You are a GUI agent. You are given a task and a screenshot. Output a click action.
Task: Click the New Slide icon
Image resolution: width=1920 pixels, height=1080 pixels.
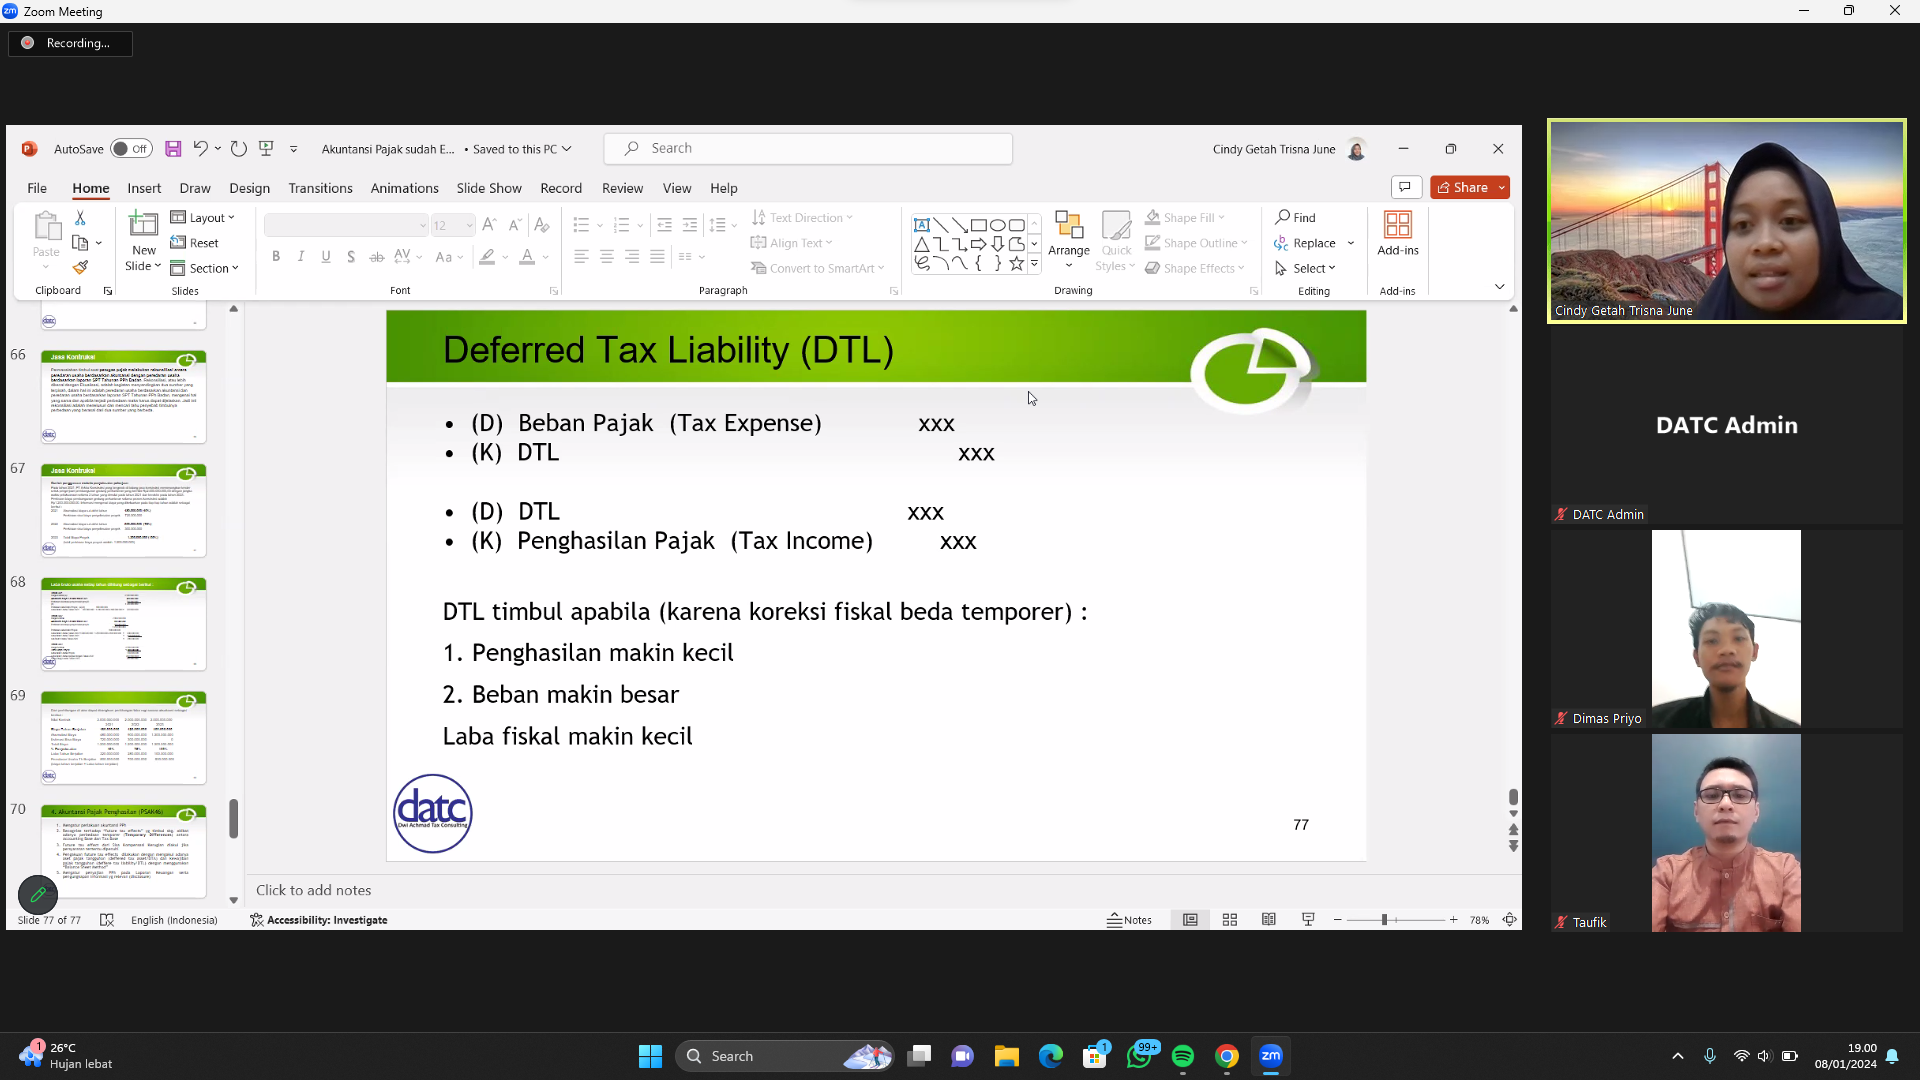click(x=143, y=225)
